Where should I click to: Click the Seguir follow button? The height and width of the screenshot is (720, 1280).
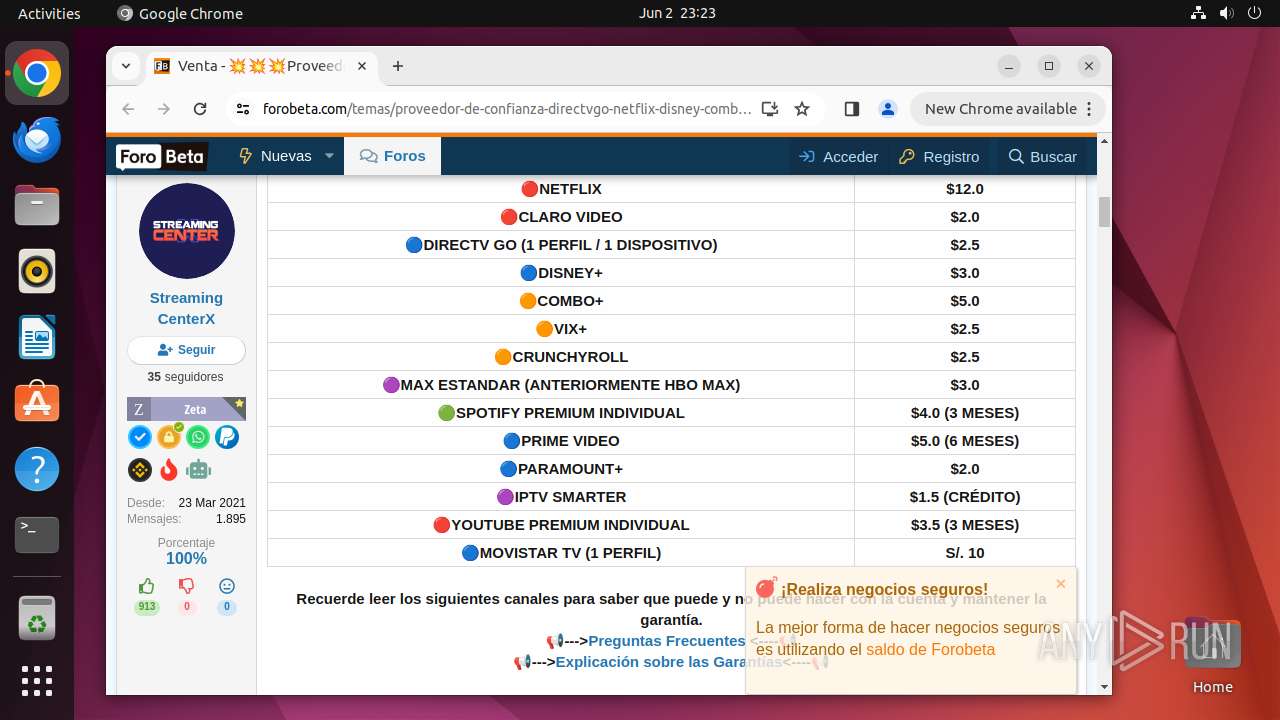(186, 350)
